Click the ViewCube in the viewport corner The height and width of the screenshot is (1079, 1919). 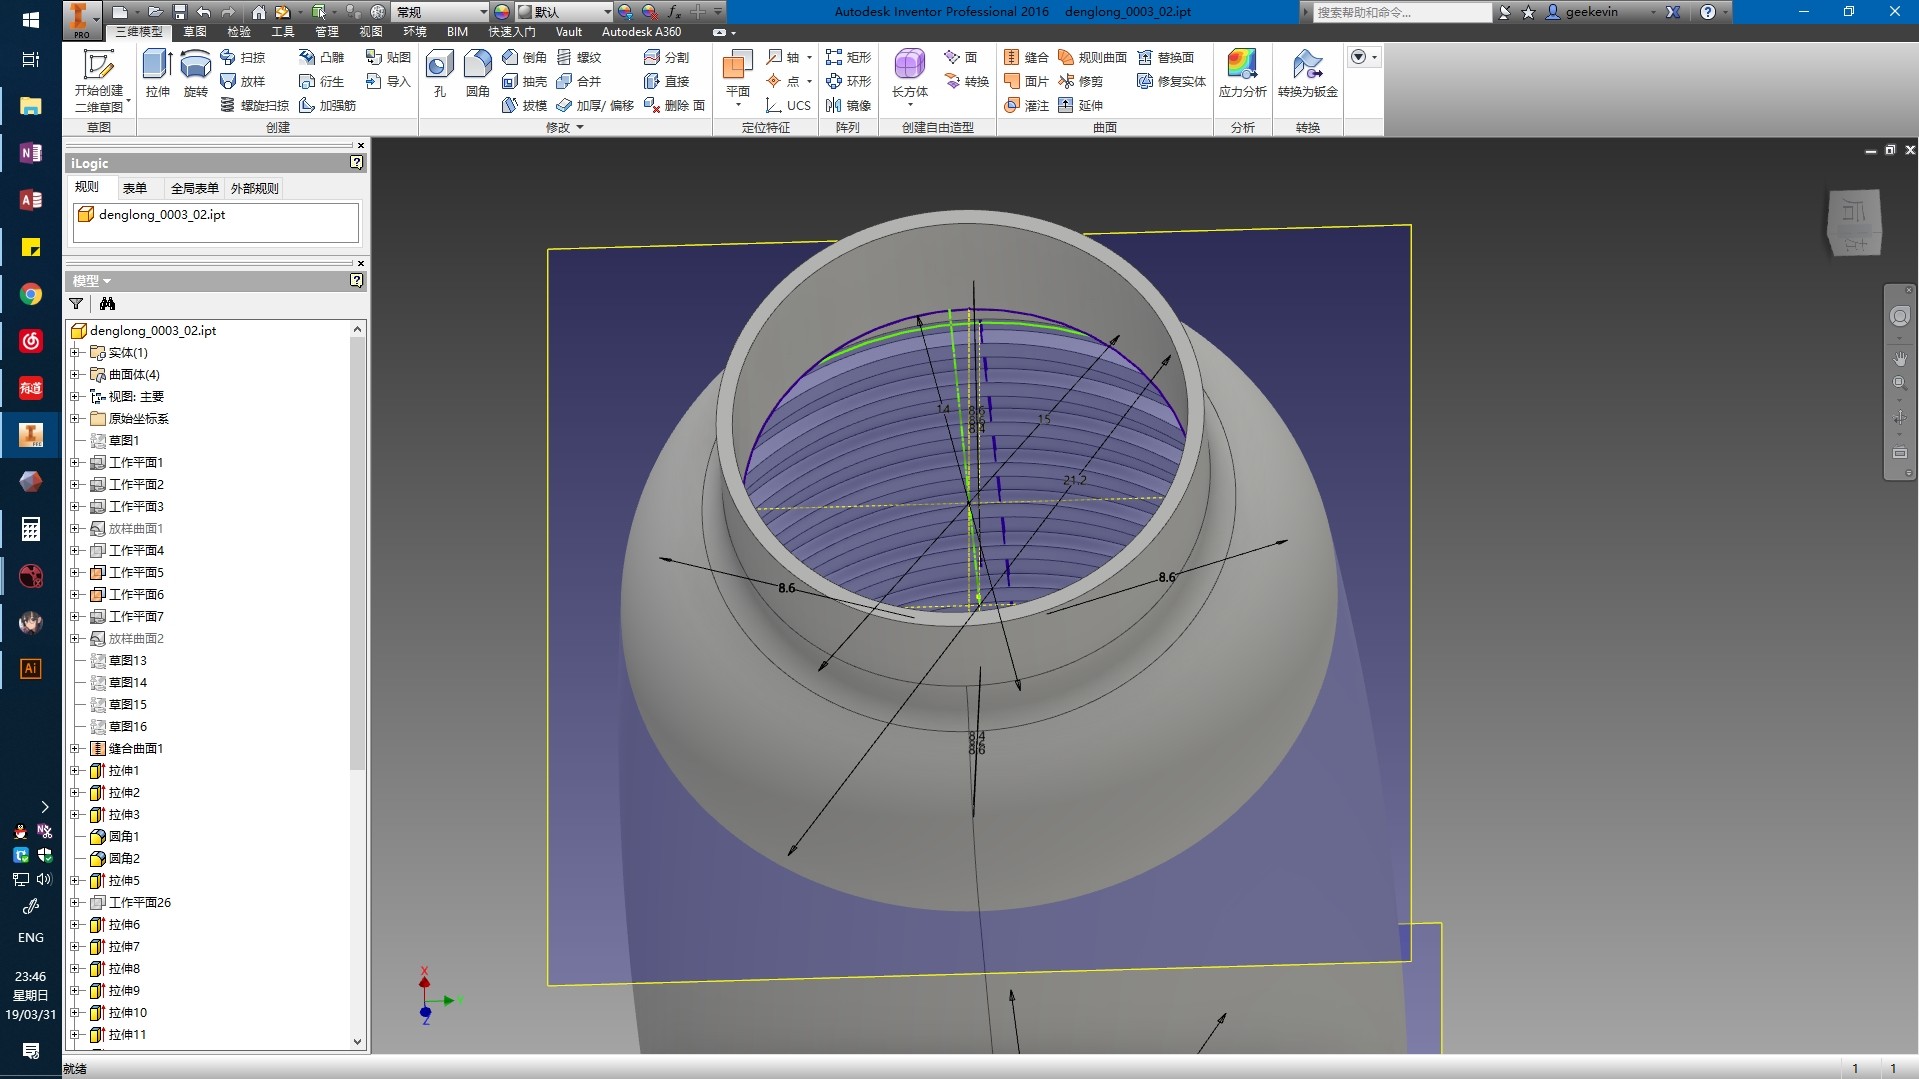[x=1853, y=223]
